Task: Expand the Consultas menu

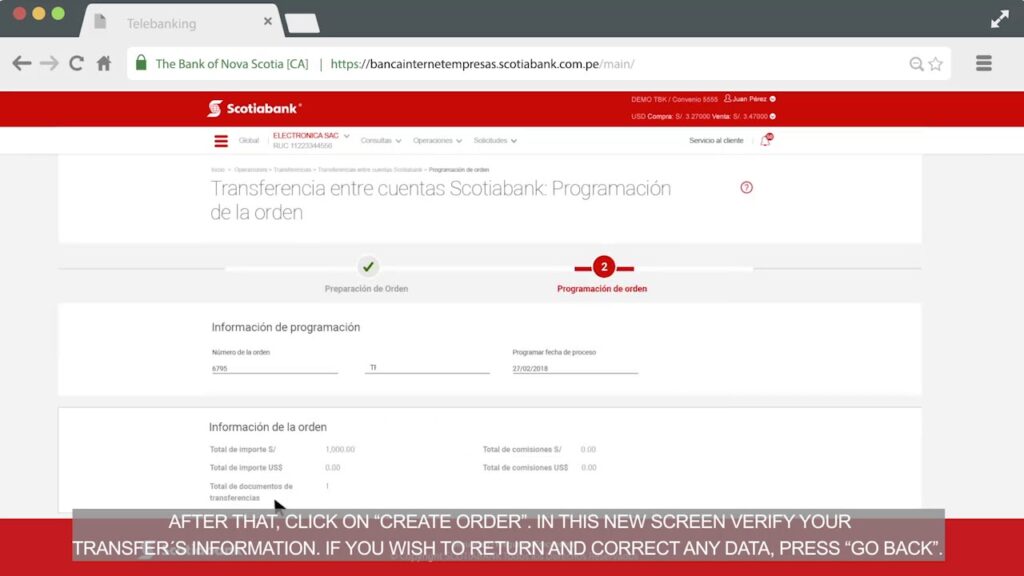Action: 381,141
